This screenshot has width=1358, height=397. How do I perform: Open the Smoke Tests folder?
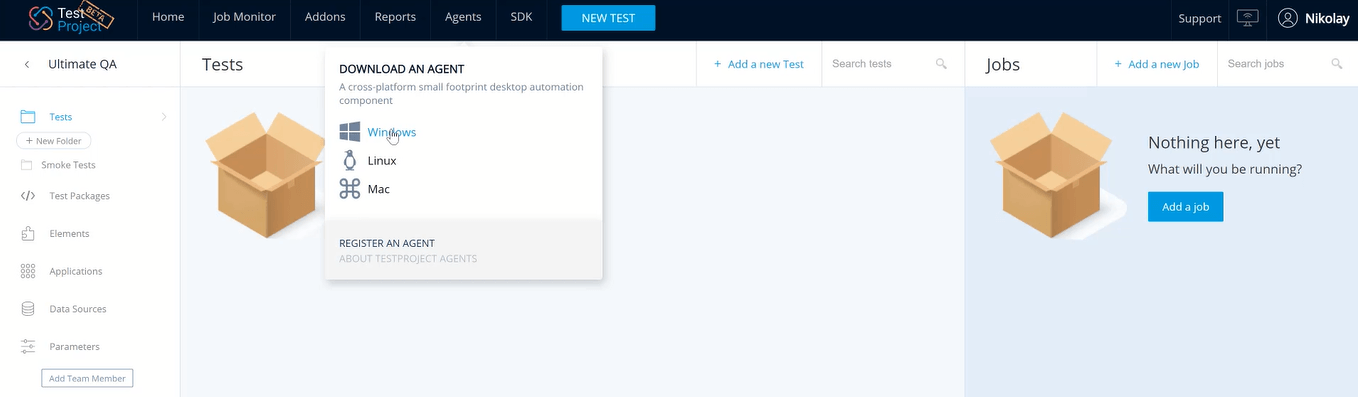(68, 165)
